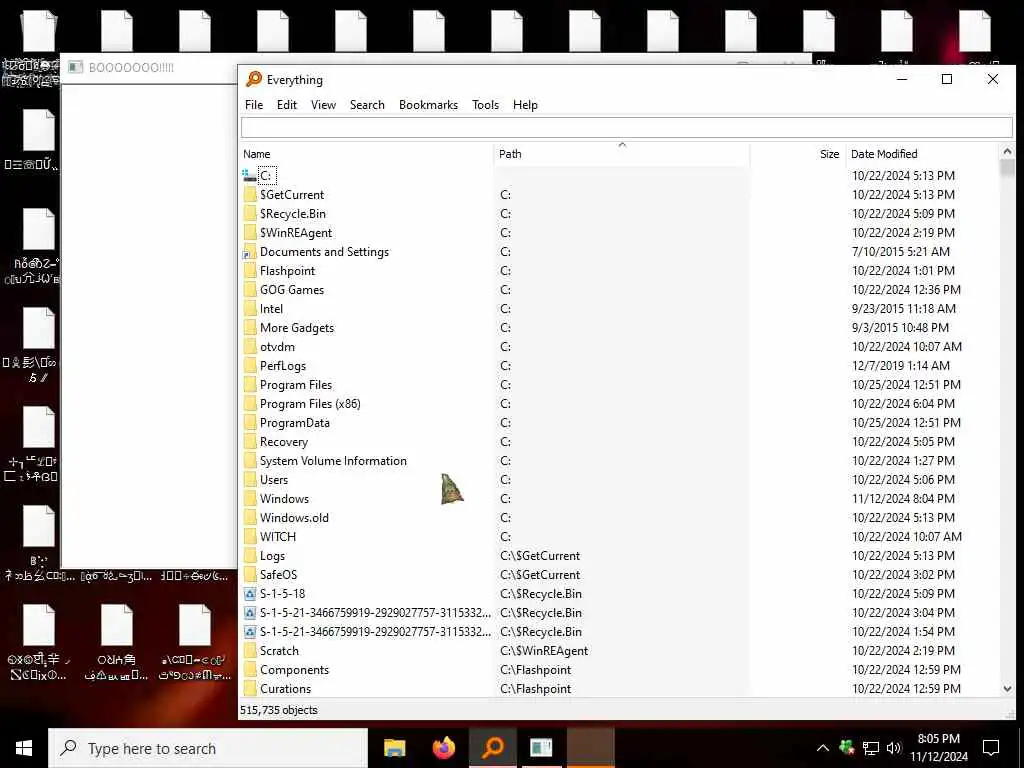Sort results by Date Modified column header
Viewport: 1024px width, 768px height.
tap(922, 154)
